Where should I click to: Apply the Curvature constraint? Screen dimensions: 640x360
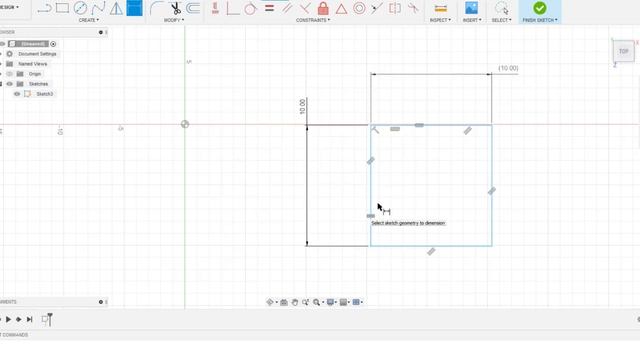point(413,8)
